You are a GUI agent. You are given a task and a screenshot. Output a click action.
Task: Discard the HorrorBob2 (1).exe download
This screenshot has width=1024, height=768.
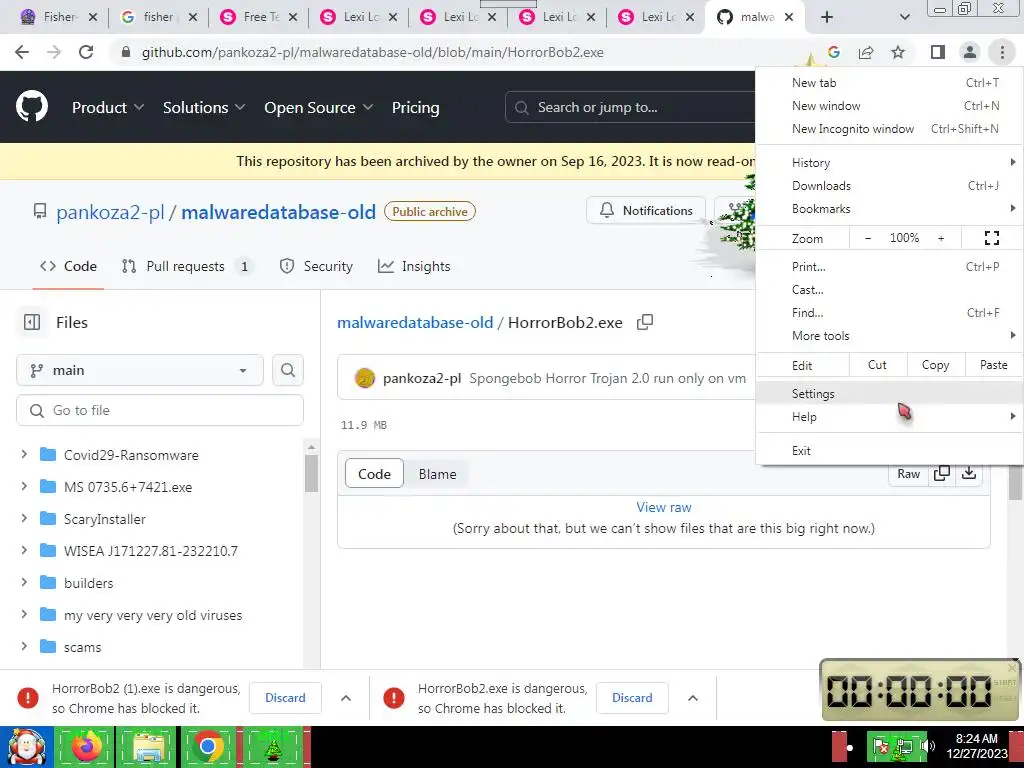pos(285,697)
